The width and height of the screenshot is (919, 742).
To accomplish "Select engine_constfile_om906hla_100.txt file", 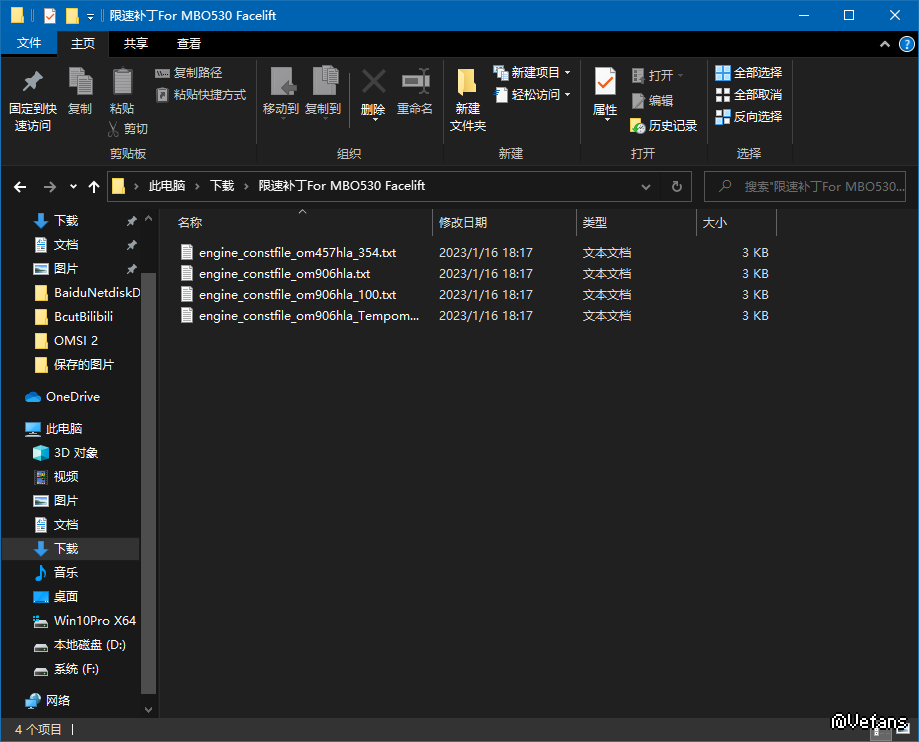I will point(297,295).
